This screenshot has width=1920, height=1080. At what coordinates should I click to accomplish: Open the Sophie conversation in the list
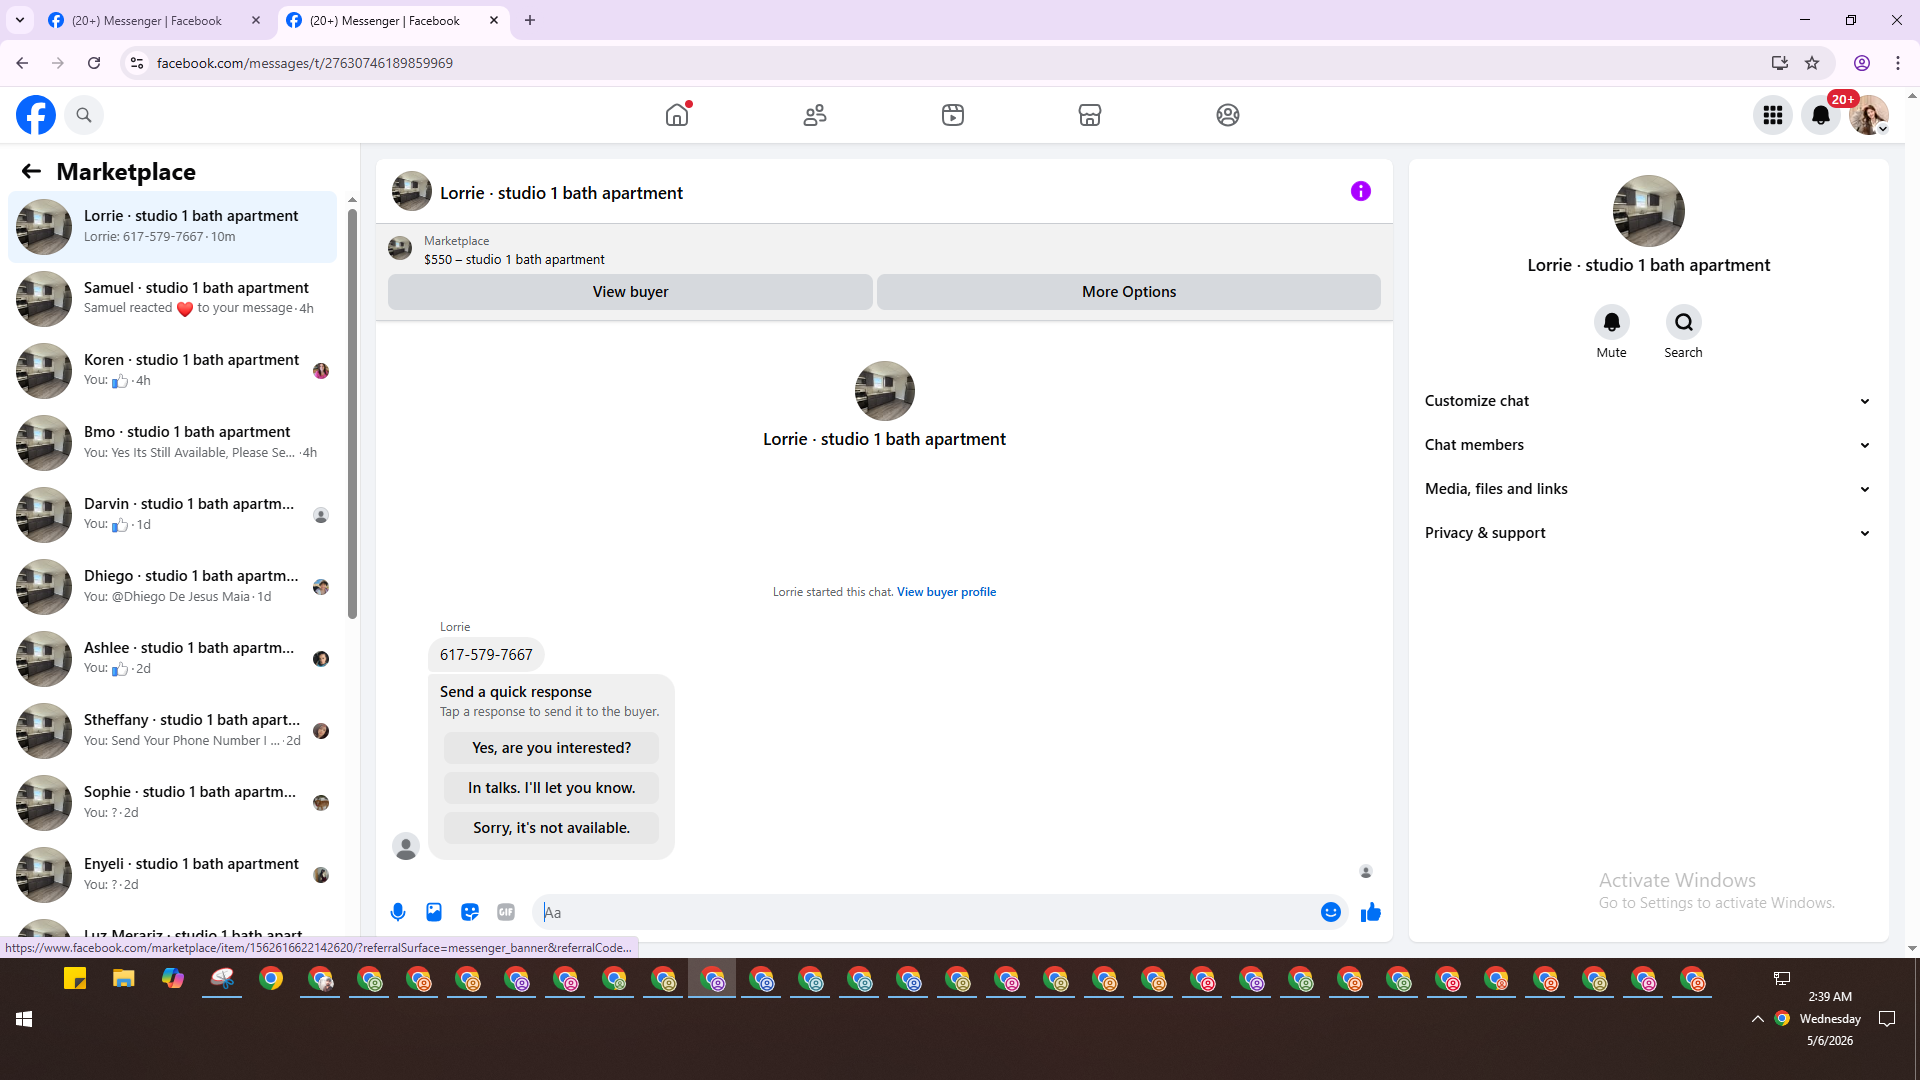172,803
